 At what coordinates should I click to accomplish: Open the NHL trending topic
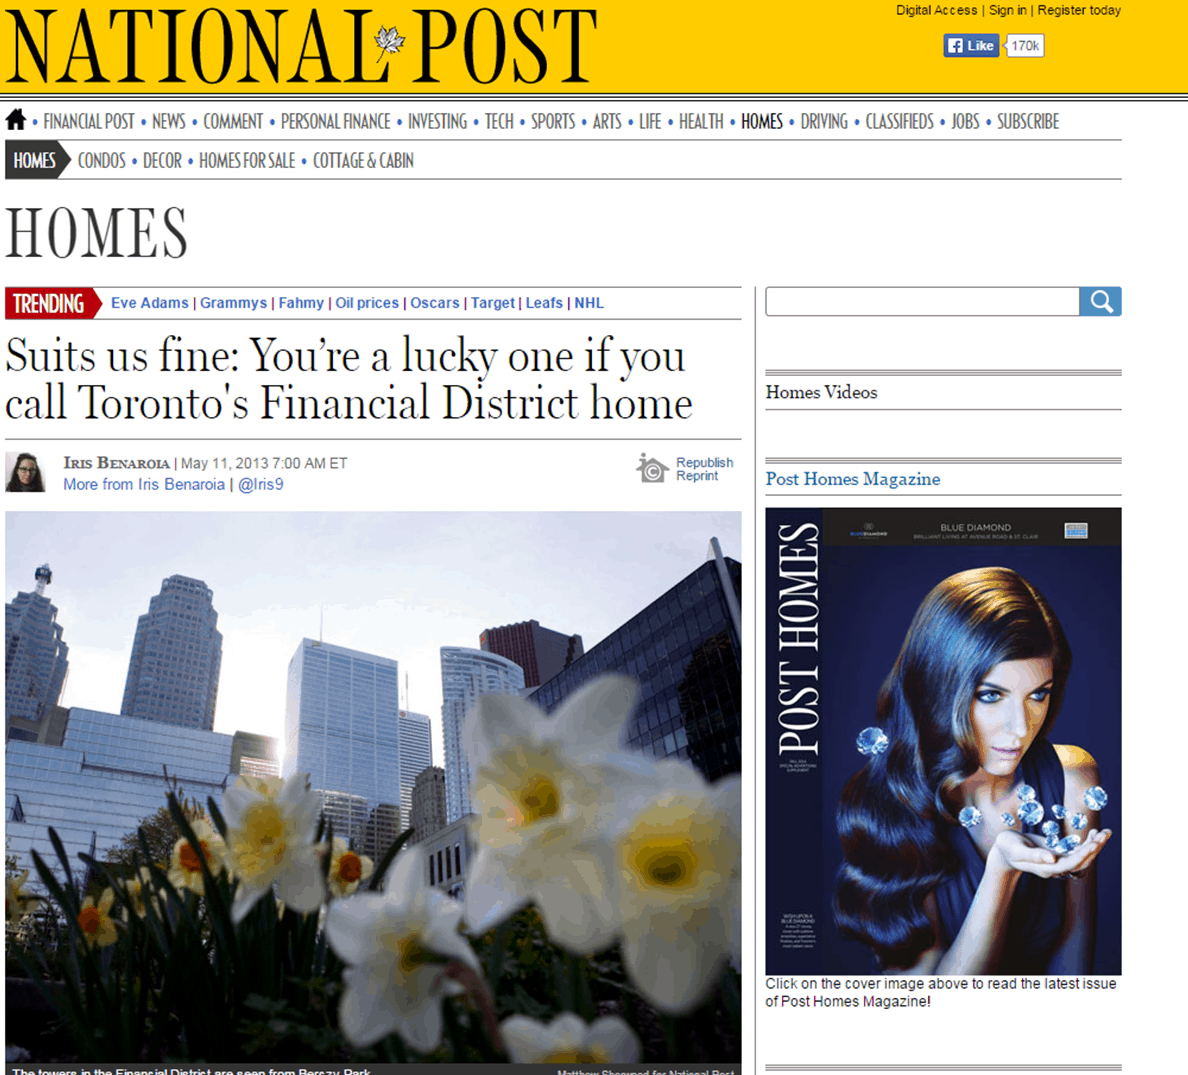[x=589, y=303]
